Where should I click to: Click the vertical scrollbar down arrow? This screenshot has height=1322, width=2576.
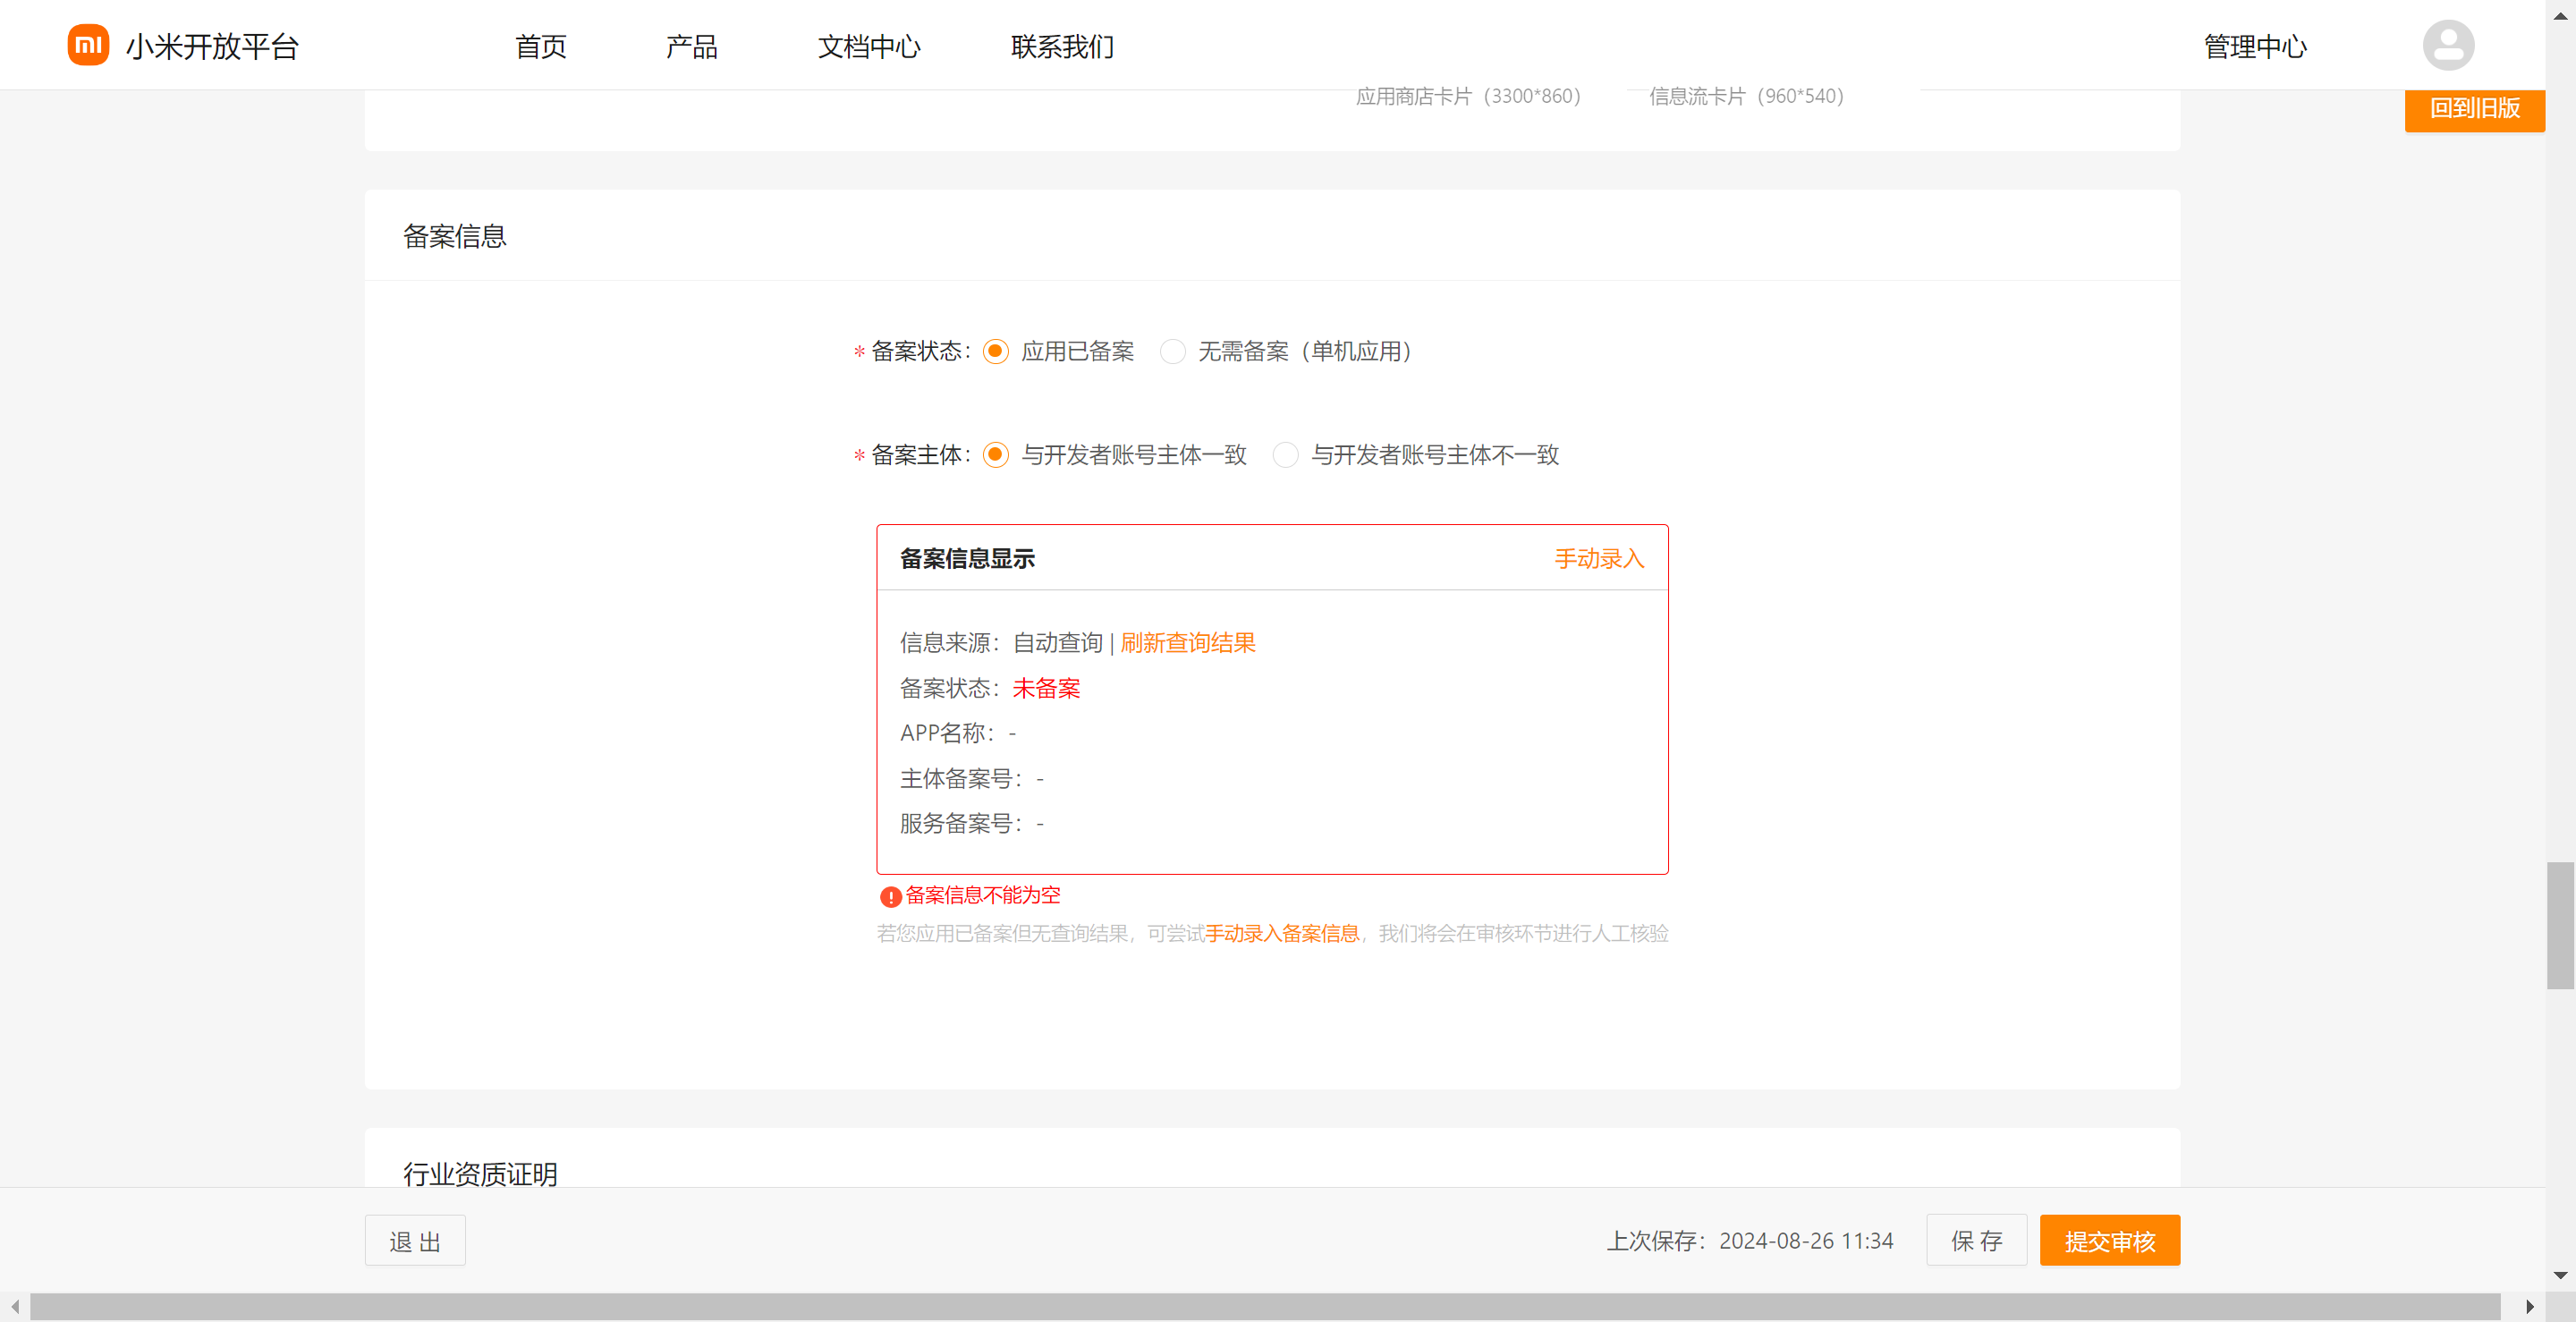tap(2560, 1275)
